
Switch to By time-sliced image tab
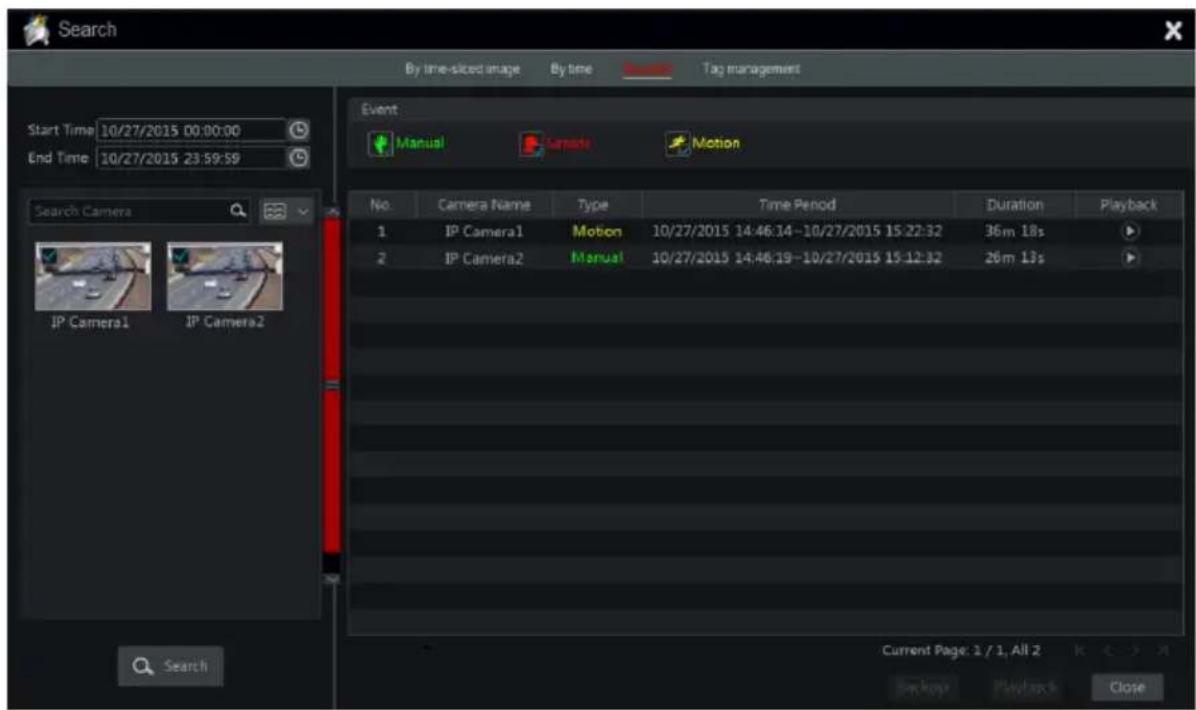point(462,69)
